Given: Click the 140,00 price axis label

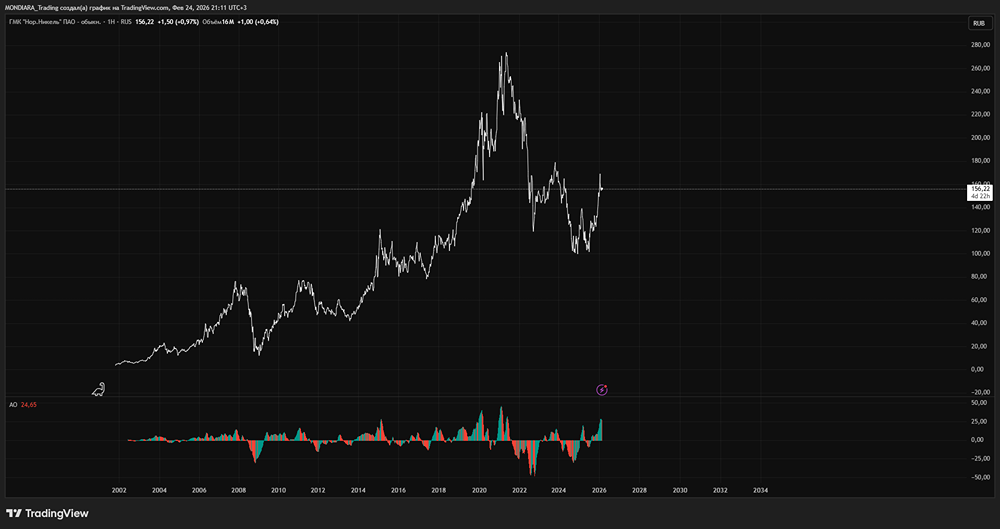Looking at the screenshot, I should (981, 207).
